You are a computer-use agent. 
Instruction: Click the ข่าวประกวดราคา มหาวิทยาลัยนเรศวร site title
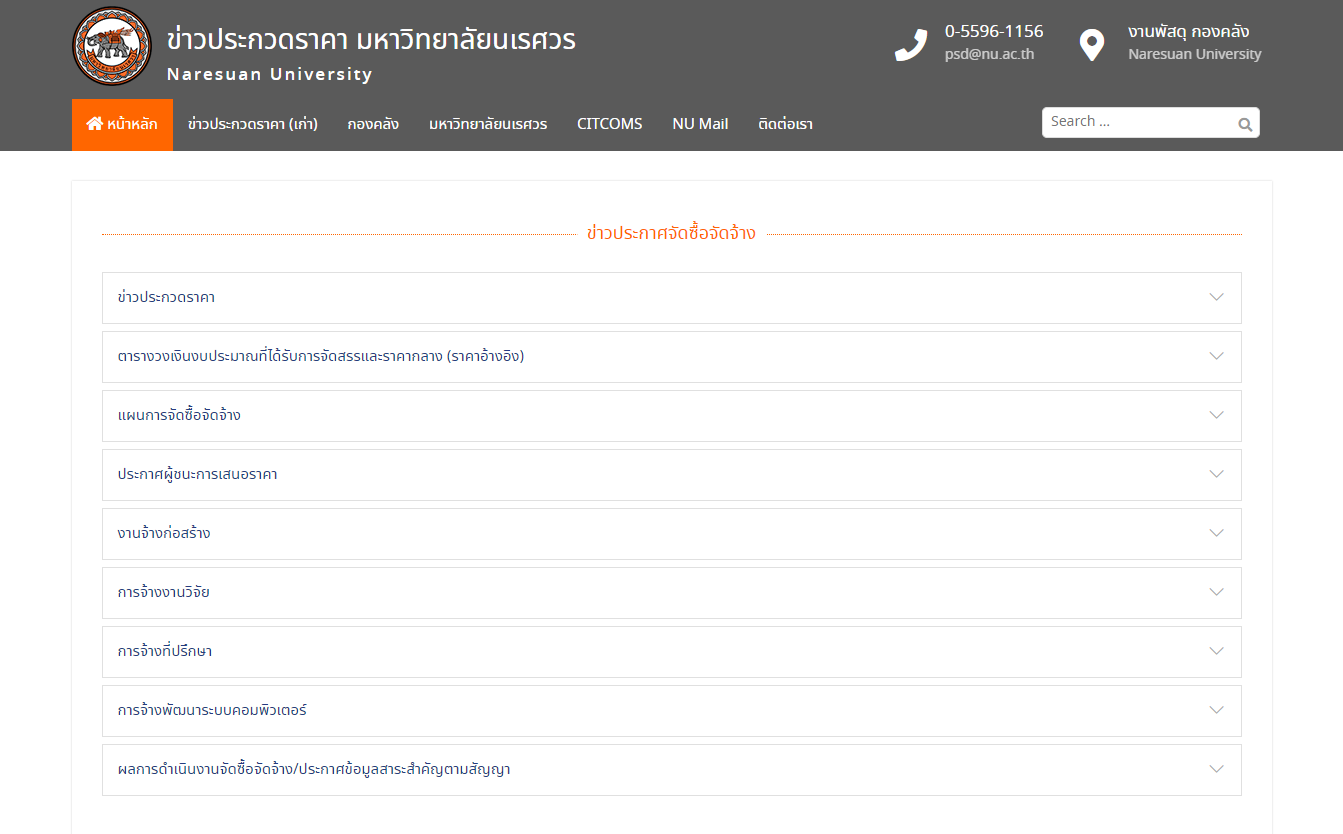[x=371, y=40]
